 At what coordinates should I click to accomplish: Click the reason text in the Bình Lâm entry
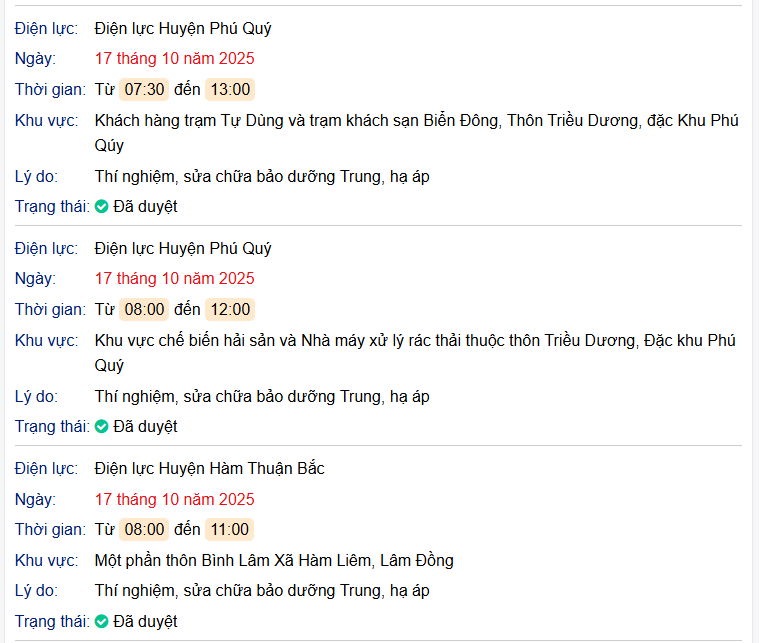click(262, 591)
